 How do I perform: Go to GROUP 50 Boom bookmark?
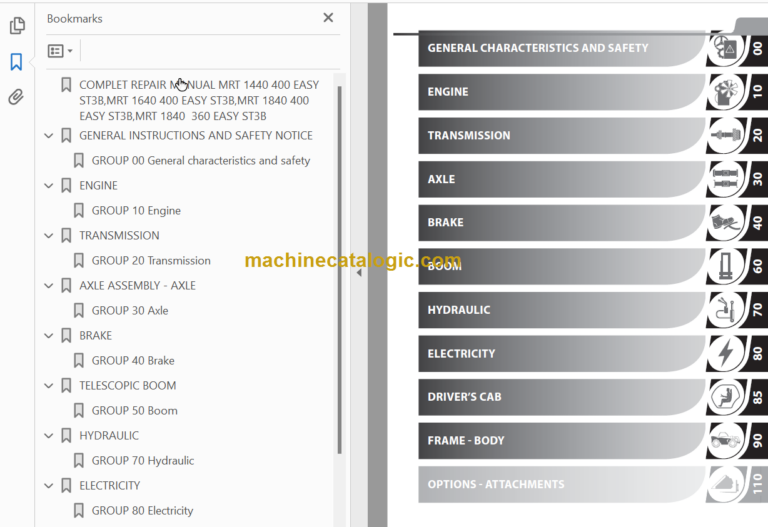click(x=135, y=410)
